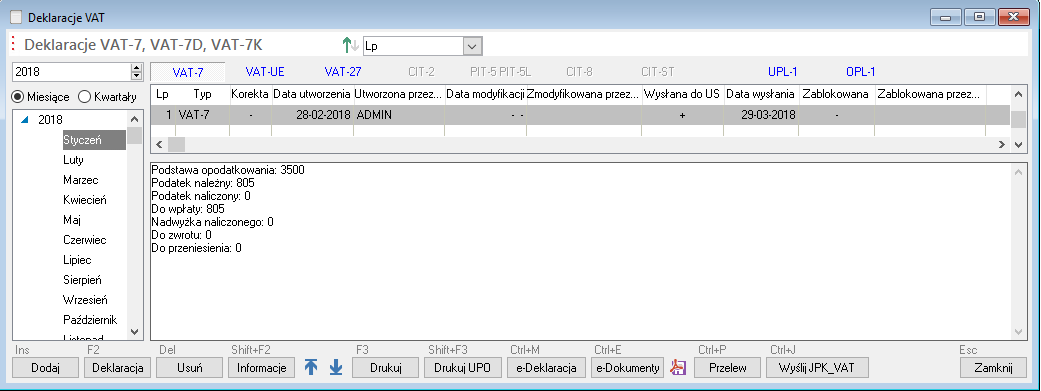Increase the year with spinner up arrow

(137, 68)
